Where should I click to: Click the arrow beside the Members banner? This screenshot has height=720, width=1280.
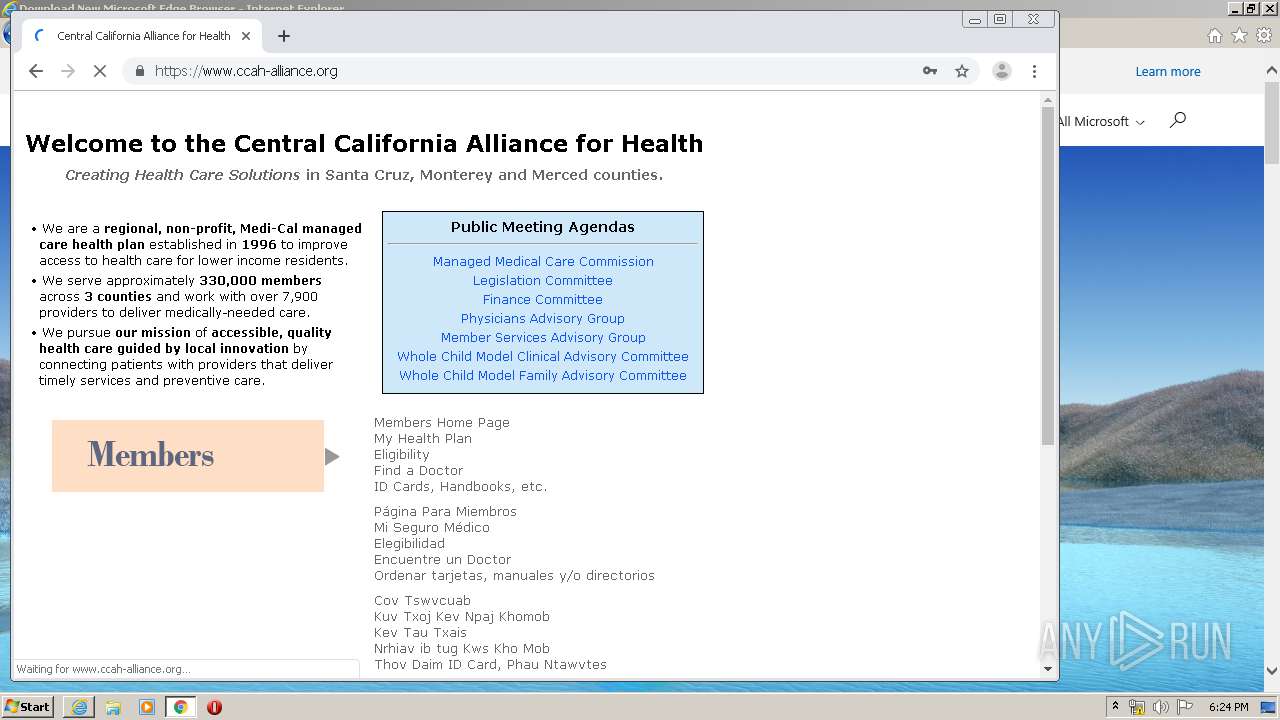pyautogui.click(x=332, y=457)
